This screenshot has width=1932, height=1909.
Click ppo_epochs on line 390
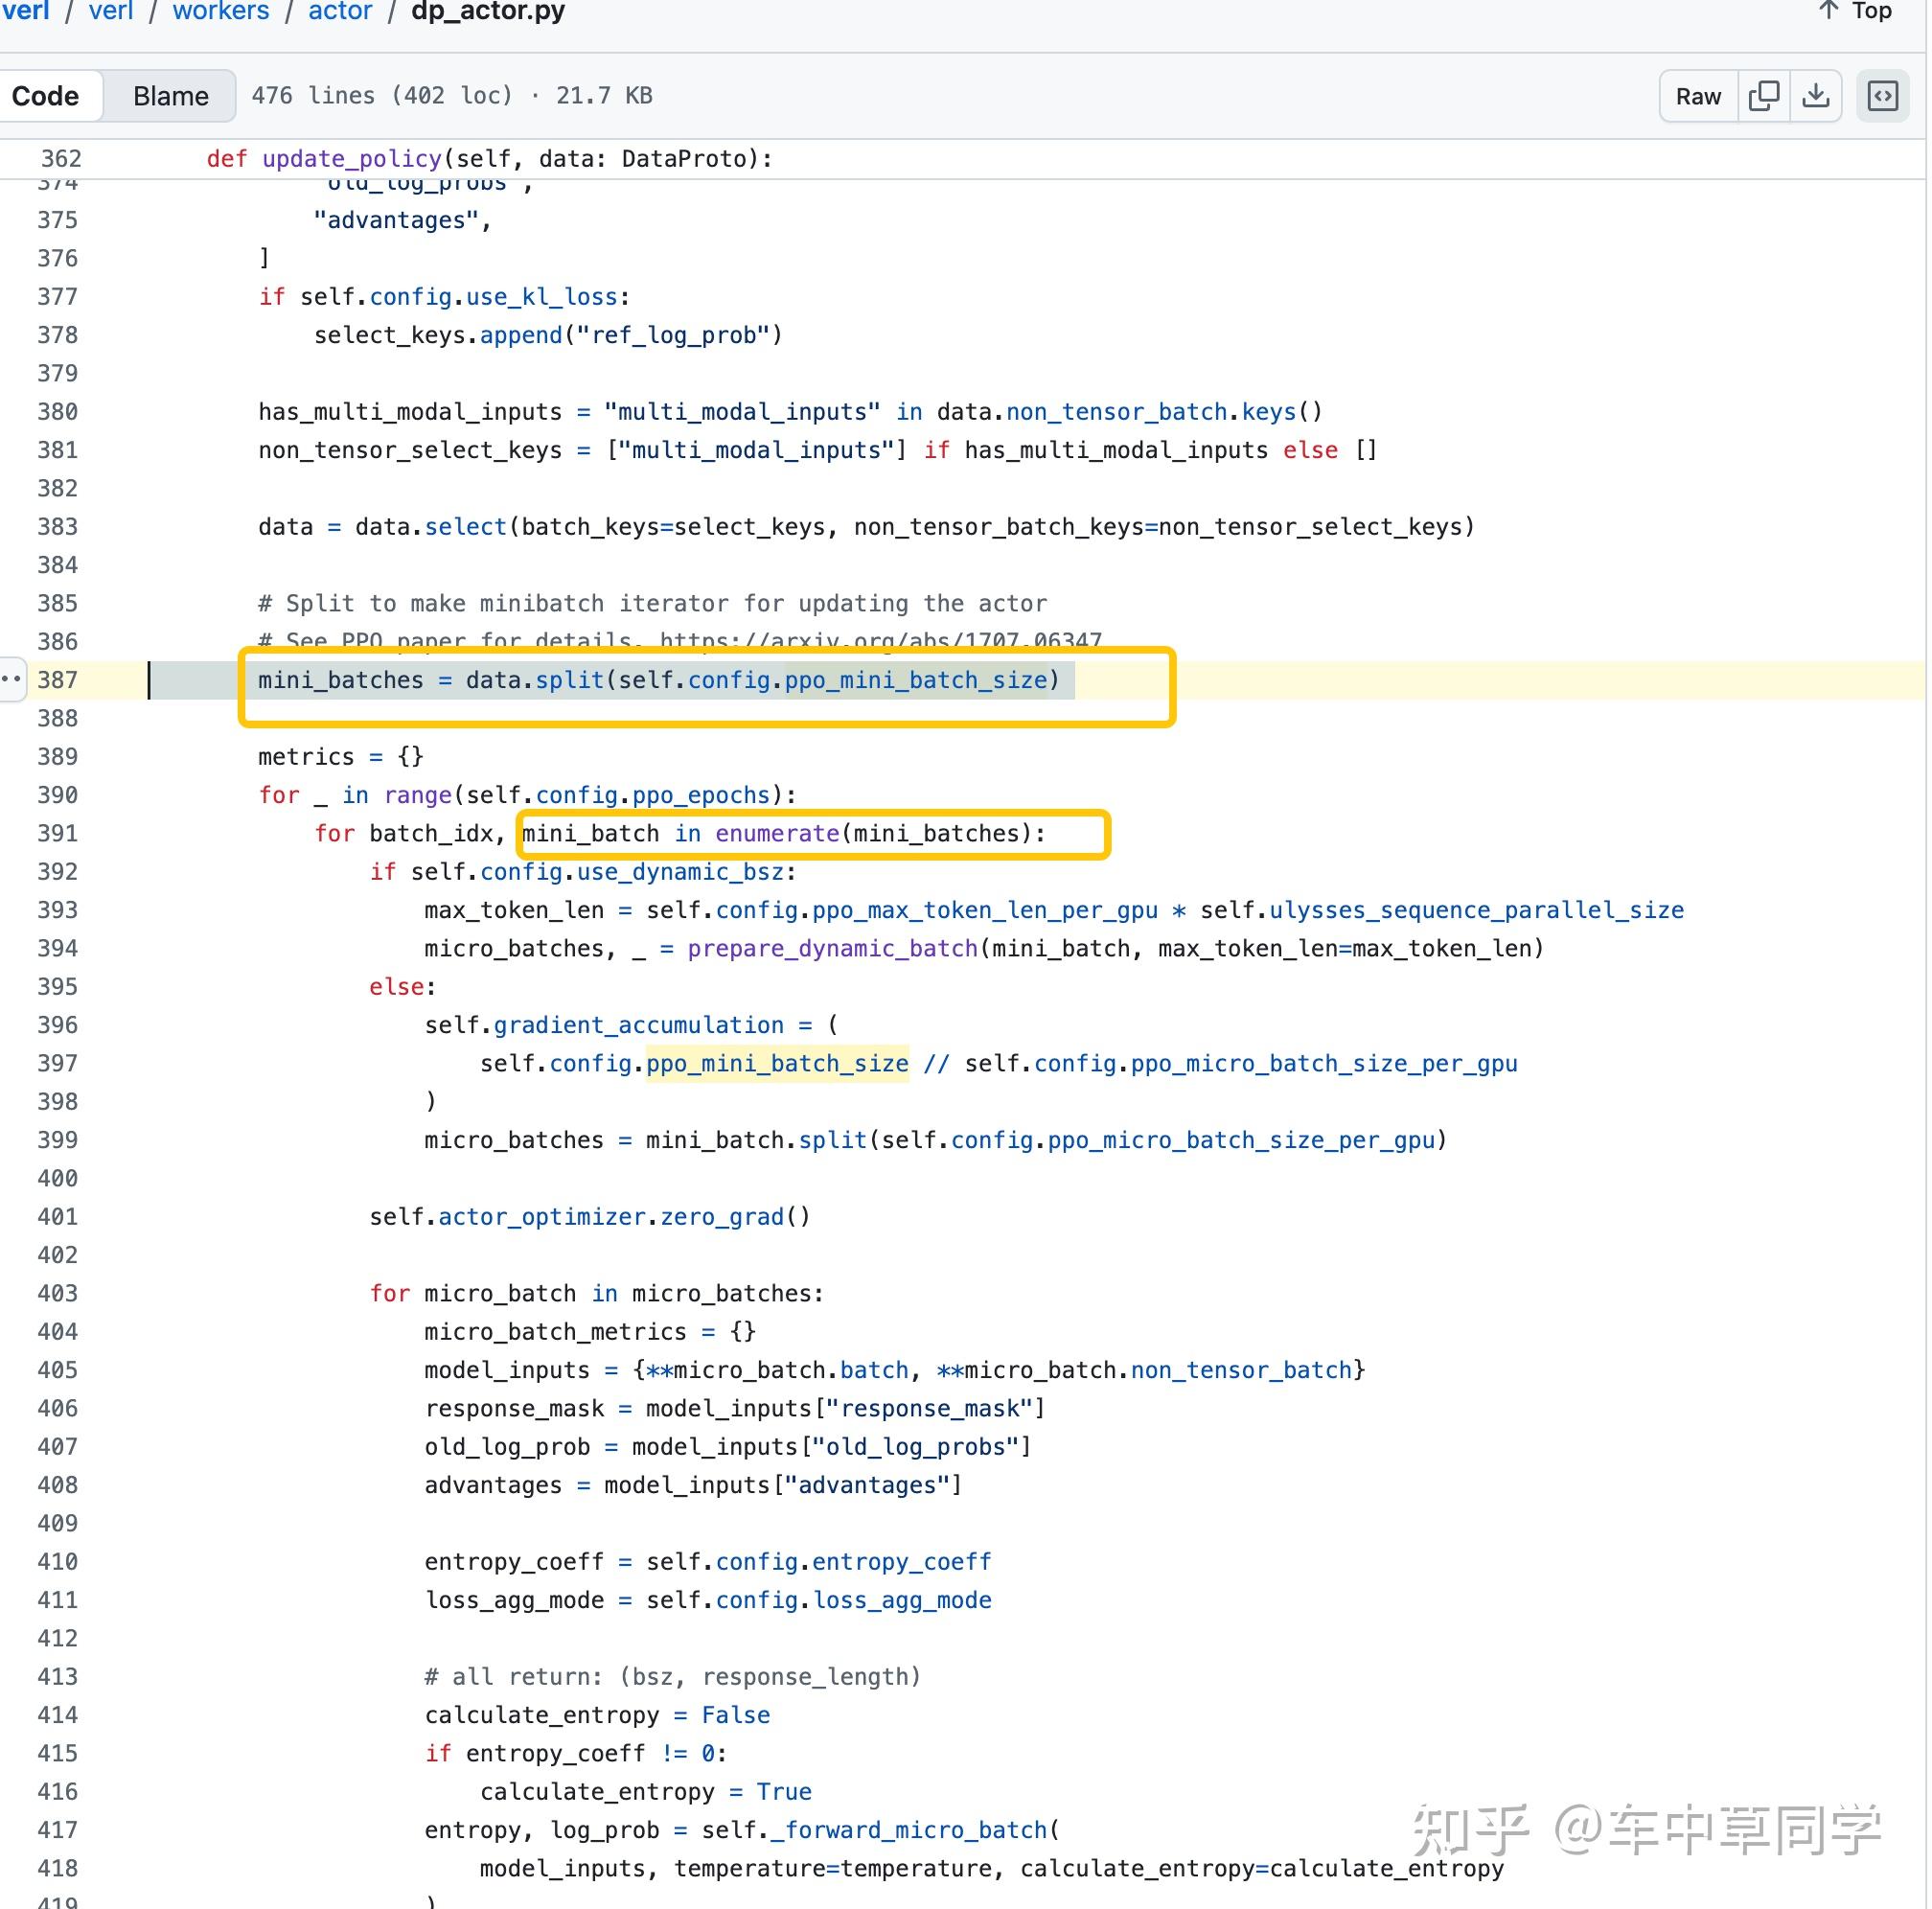702,796
